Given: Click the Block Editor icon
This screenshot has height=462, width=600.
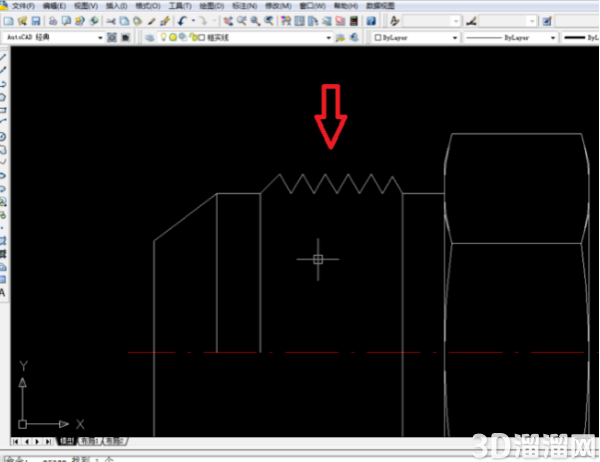Looking at the screenshot, I should pyautogui.click(x=165, y=21).
